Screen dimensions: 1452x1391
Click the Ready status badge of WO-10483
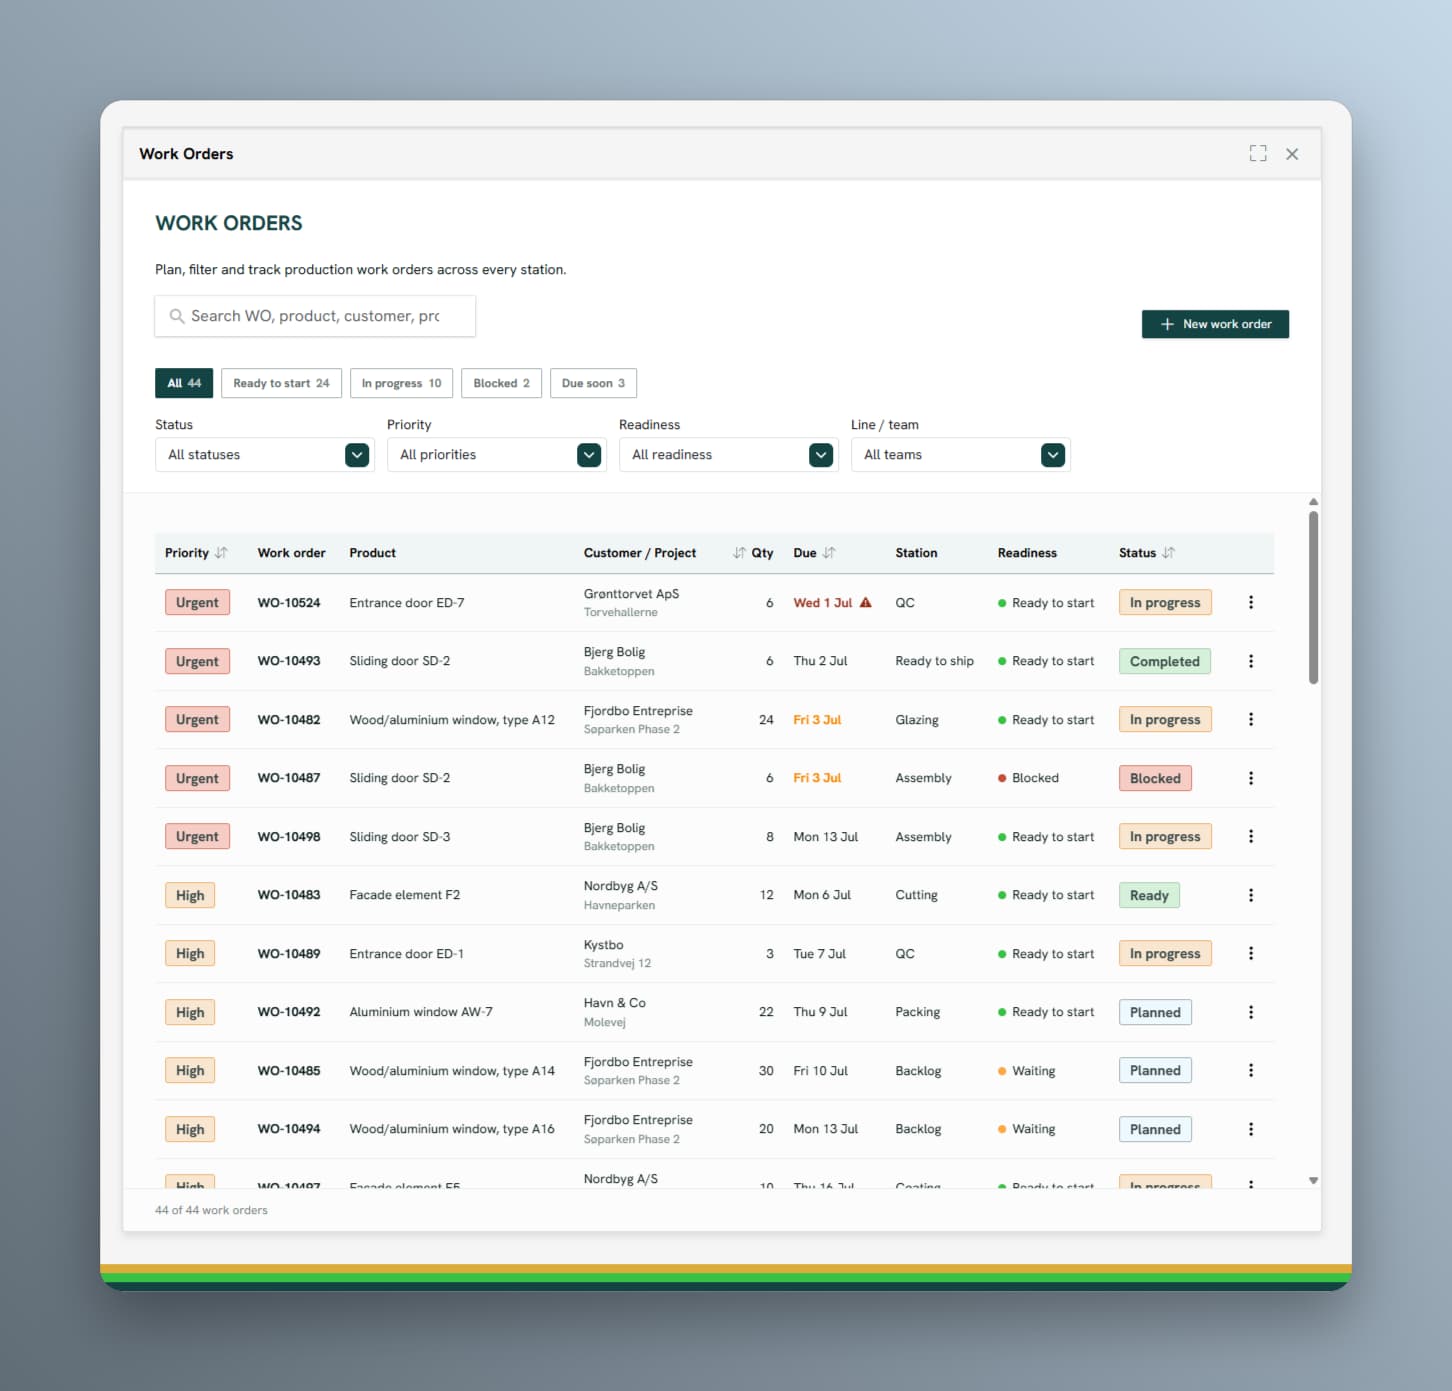coord(1149,895)
